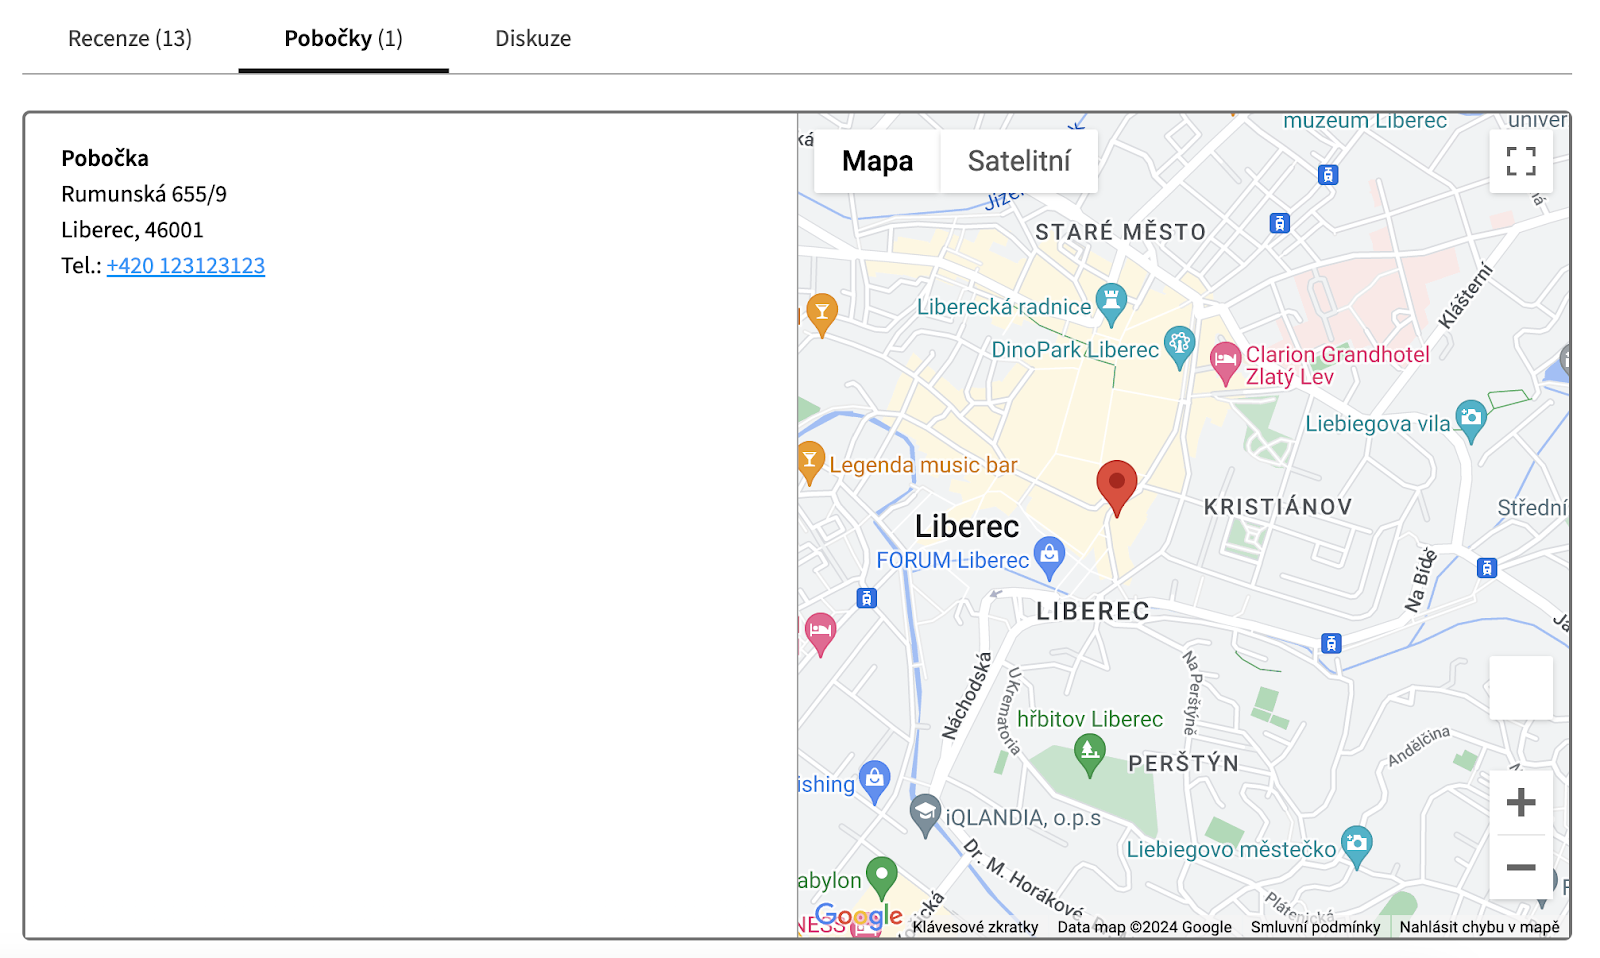Open the Recenze (13) tab
1600x958 pixels.
(130, 38)
